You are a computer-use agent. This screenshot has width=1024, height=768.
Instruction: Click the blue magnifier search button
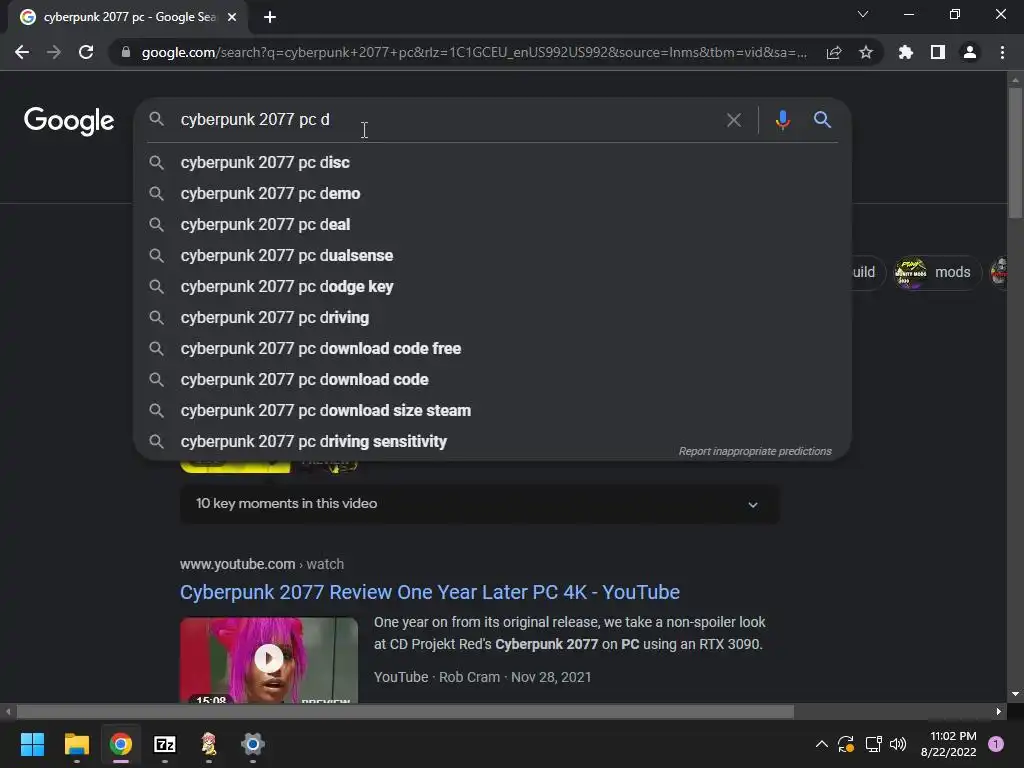[822, 120]
